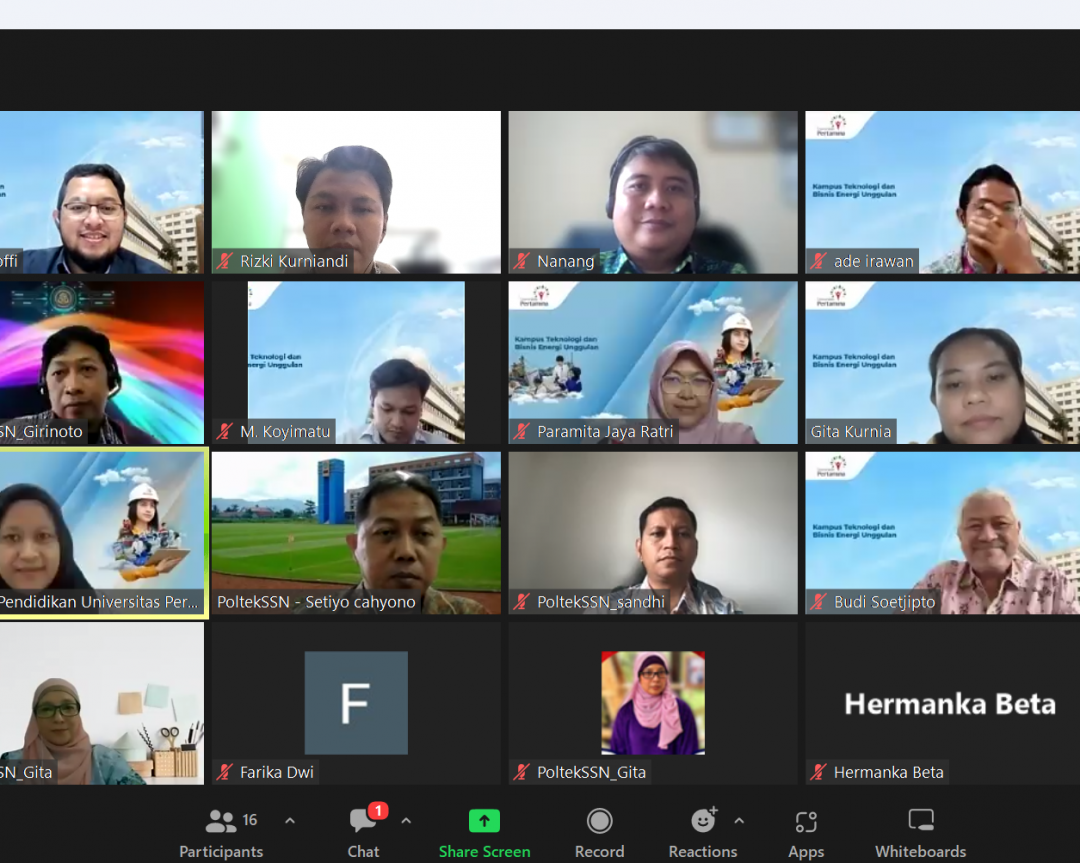Expand the arrow next to Participants
The height and width of the screenshot is (863, 1080).
click(290, 821)
